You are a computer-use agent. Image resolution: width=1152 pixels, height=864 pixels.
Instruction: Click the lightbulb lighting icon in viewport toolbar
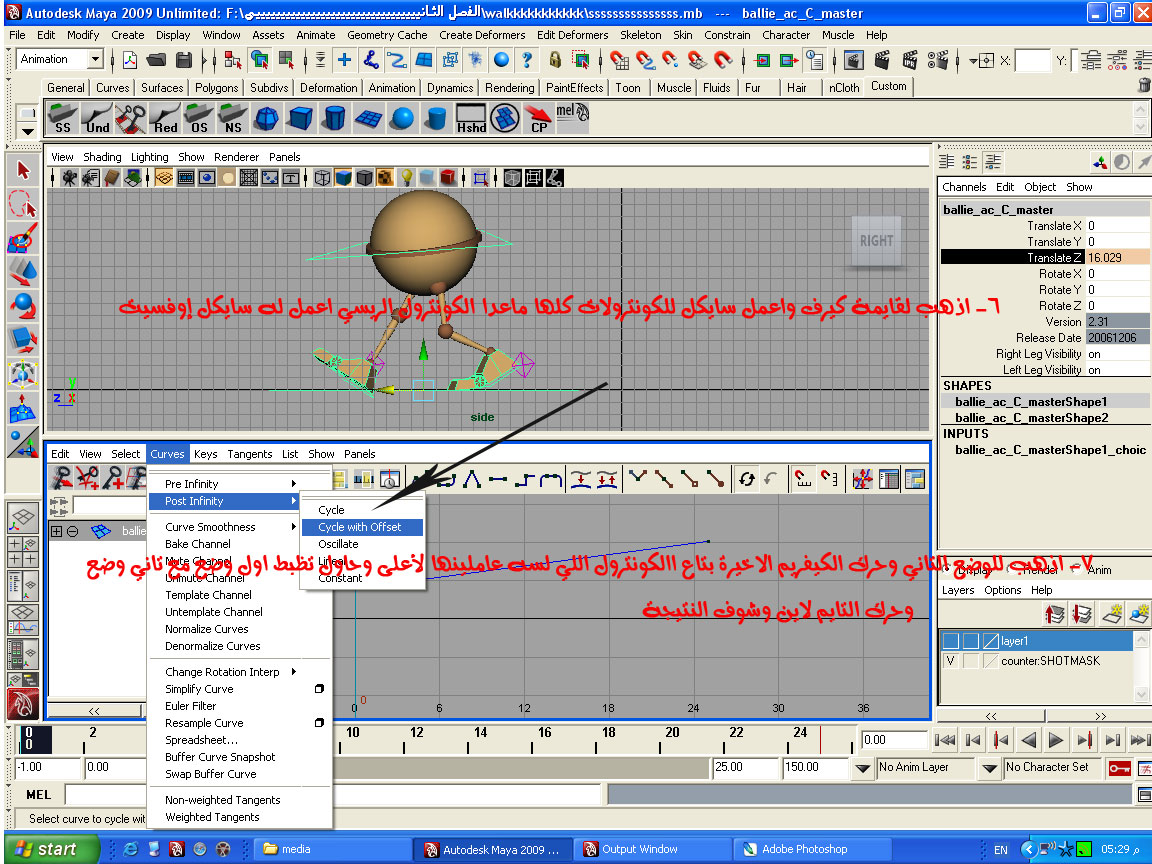tap(406, 177)
